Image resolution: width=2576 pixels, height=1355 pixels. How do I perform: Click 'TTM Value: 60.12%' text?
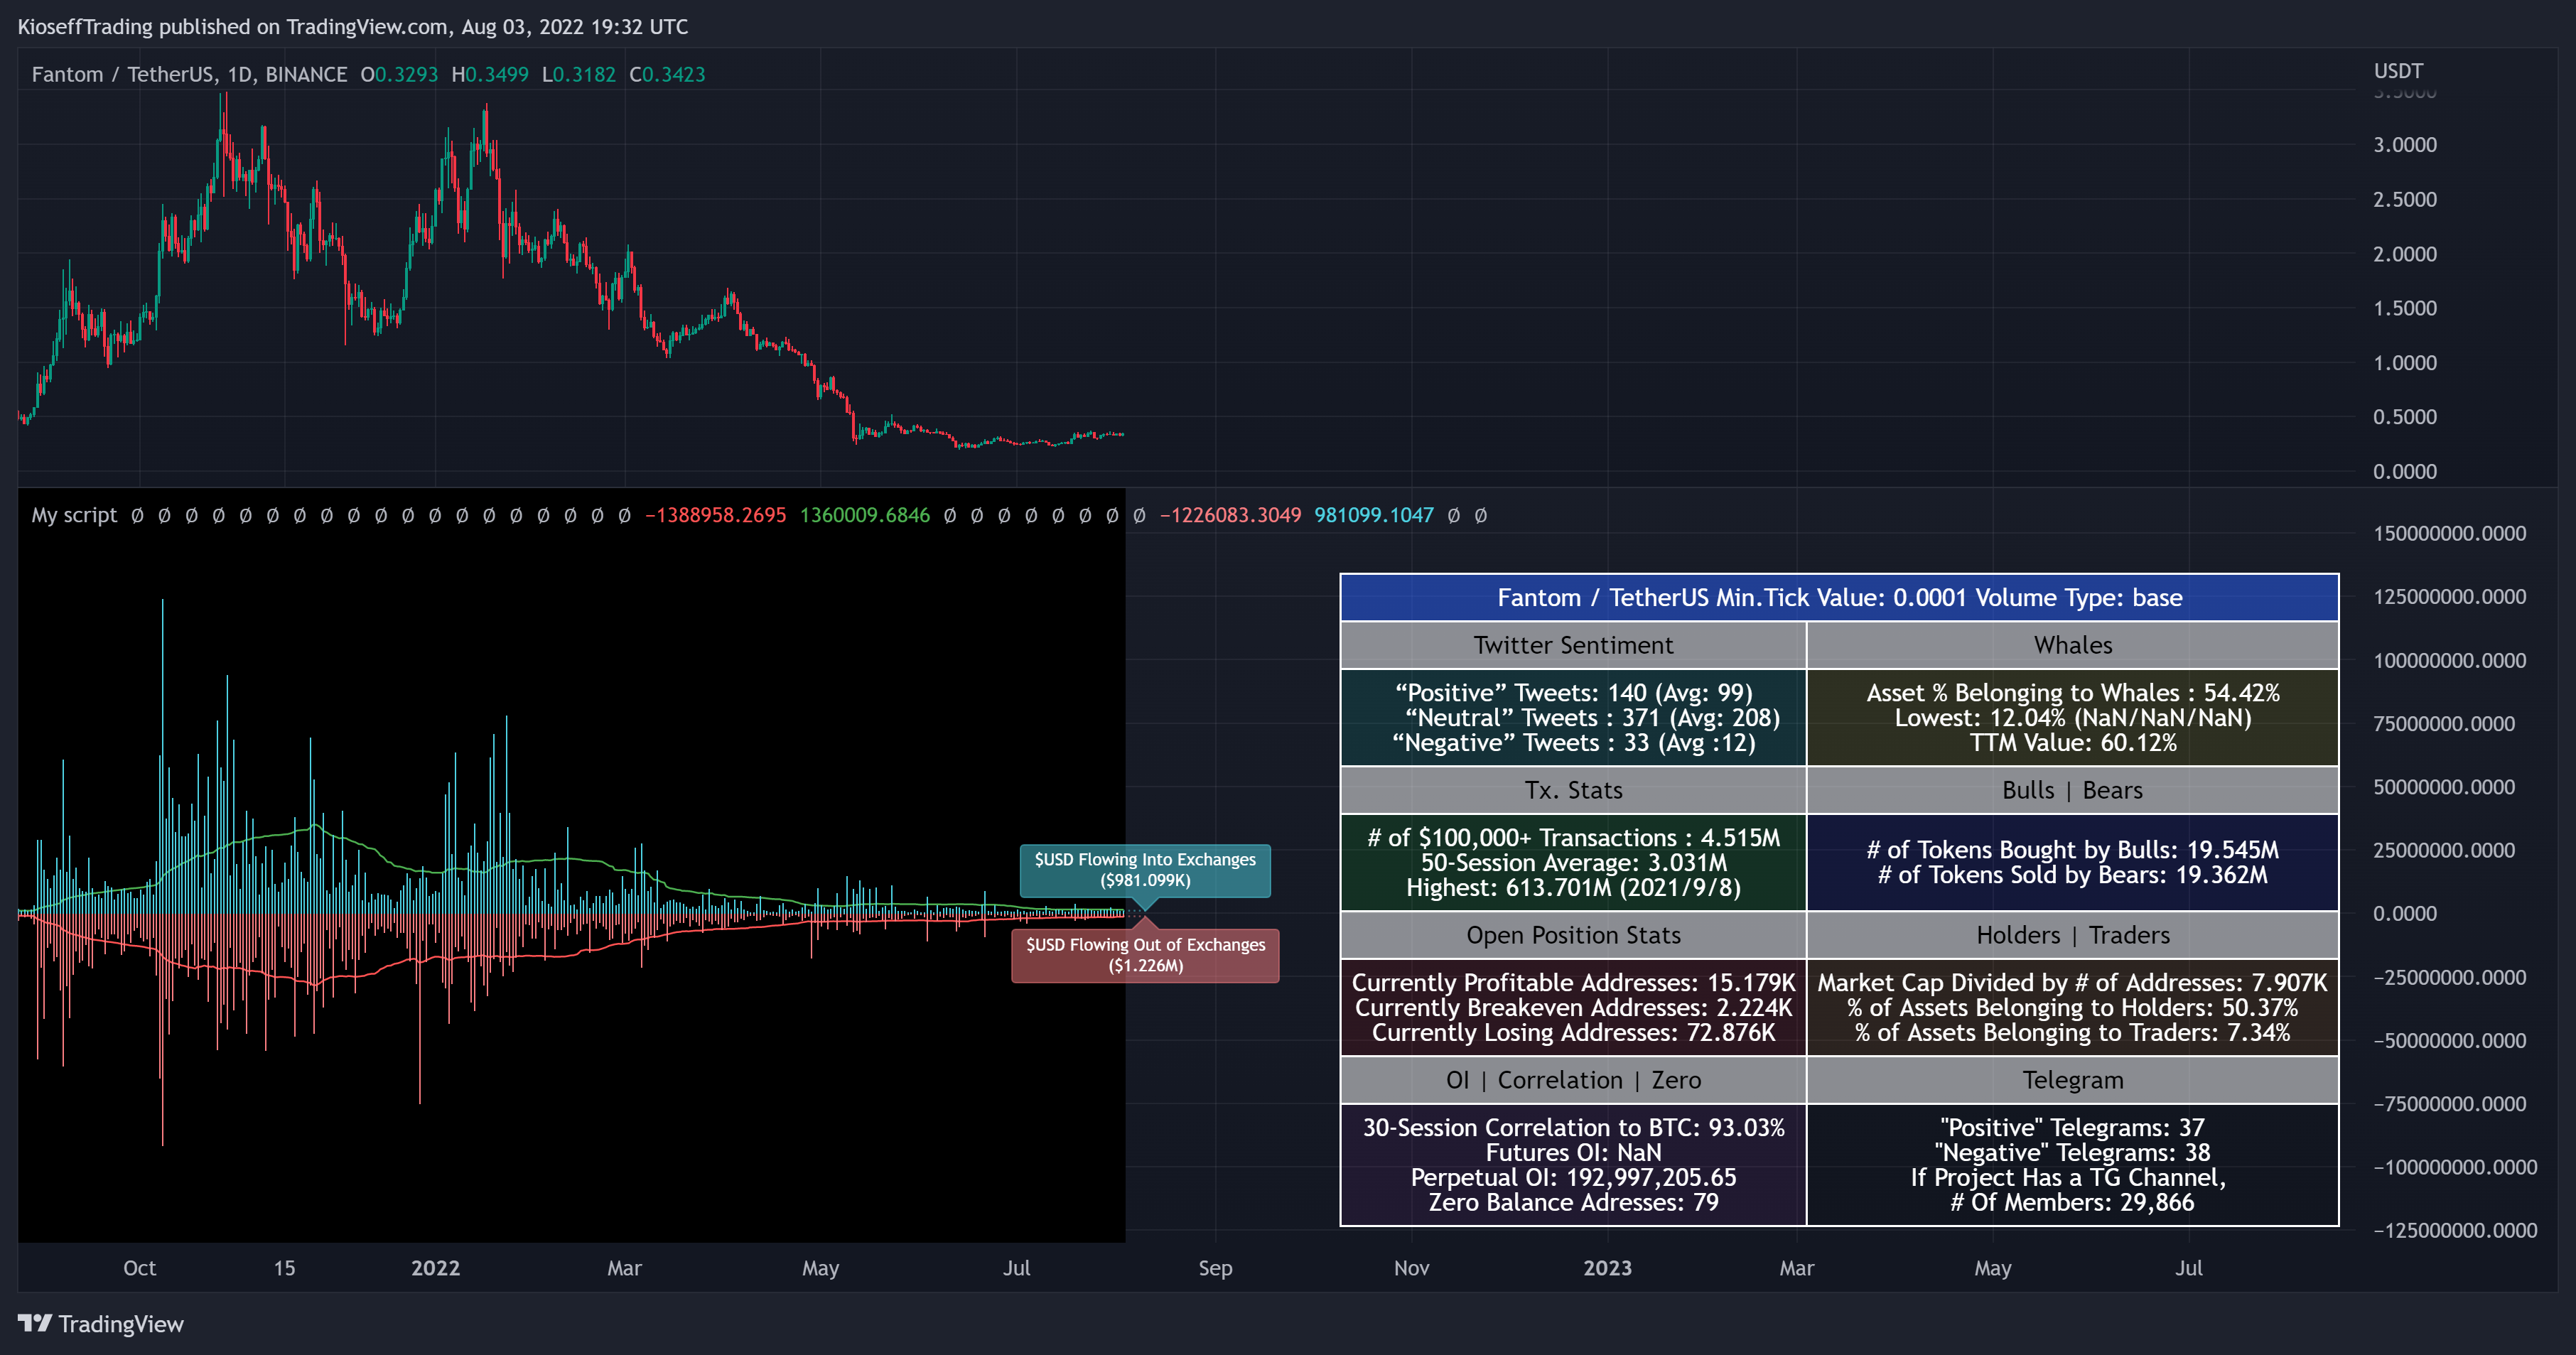coord(2073,743)
